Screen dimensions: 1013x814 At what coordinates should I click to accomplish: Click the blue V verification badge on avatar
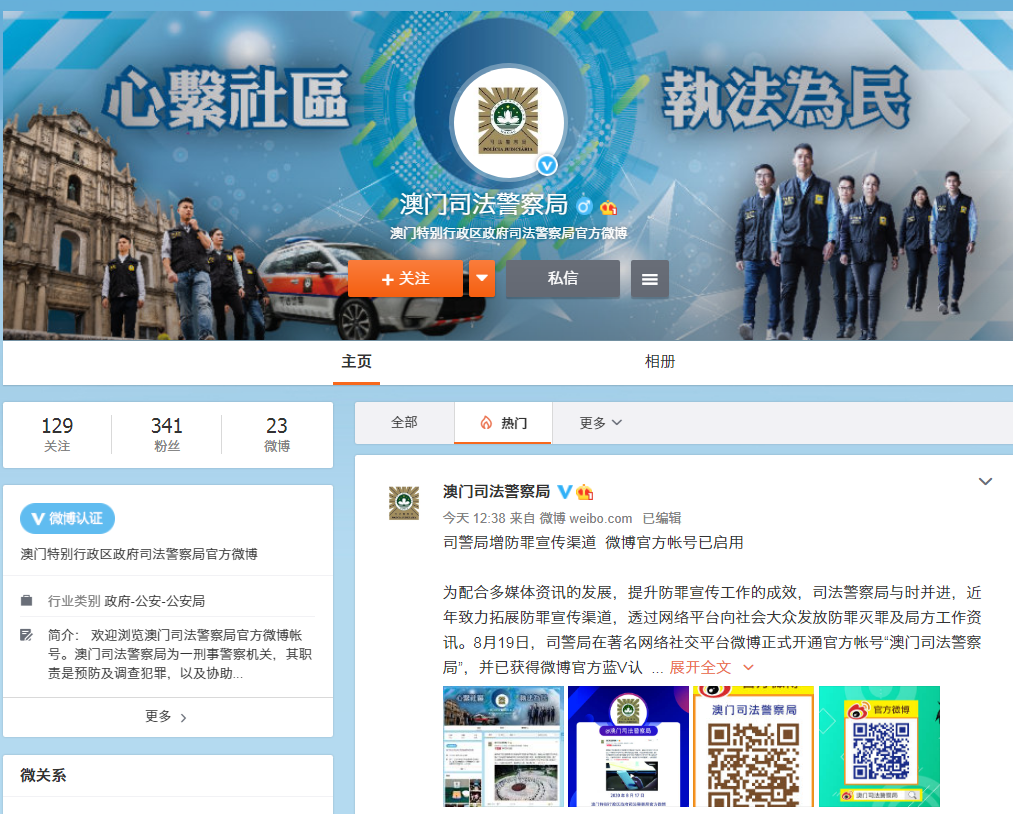547,166
